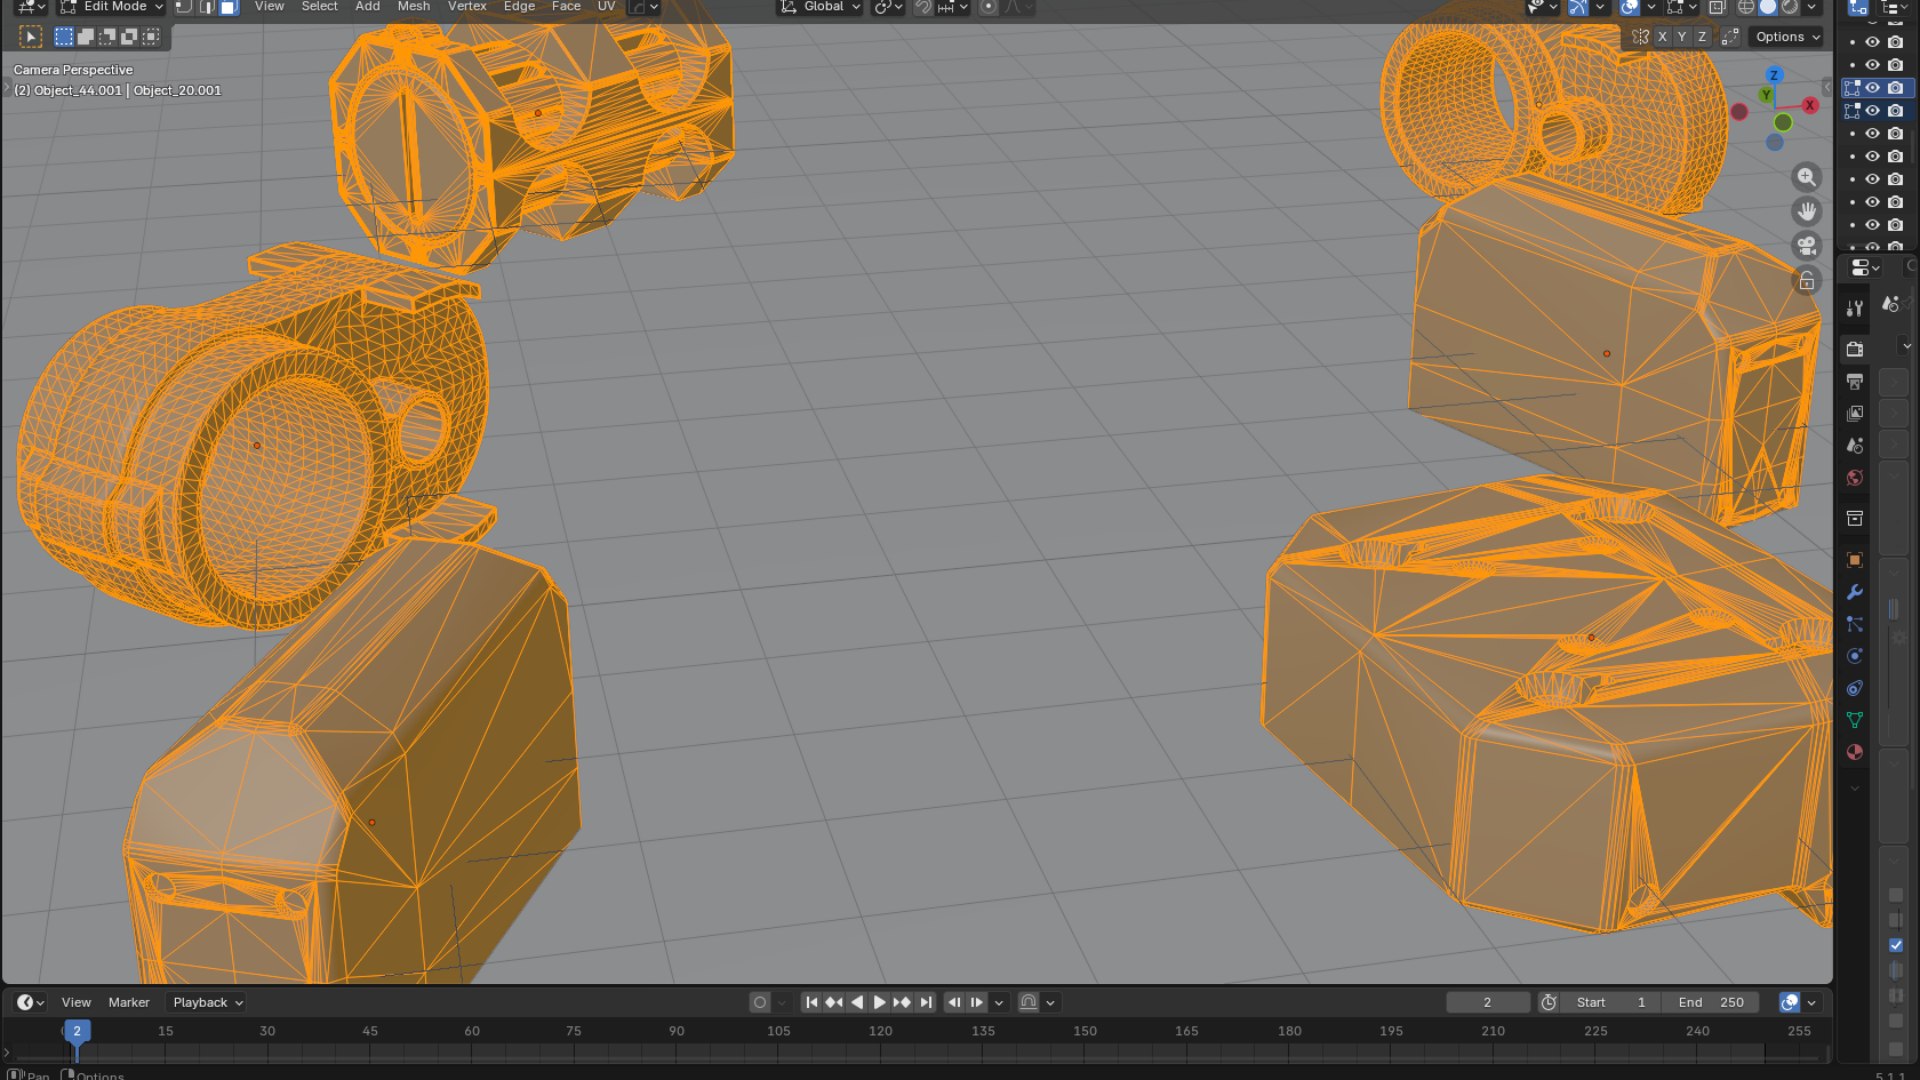Enable the Auto Merge vertices toggle
This screenshot has height=1080, width=1920.
(1730, 37)
